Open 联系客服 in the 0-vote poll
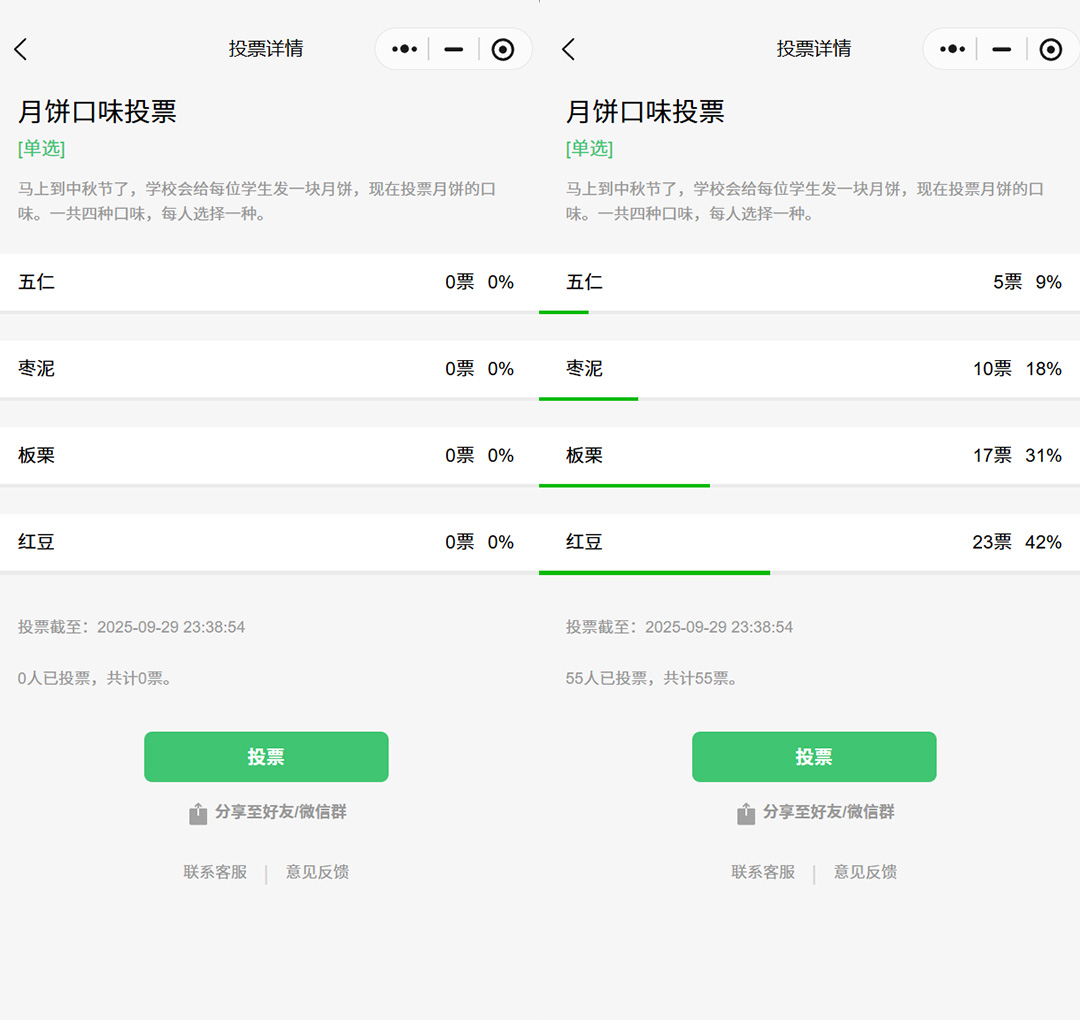Screen dimensions: 1080x1020 (x=215, y=872)
